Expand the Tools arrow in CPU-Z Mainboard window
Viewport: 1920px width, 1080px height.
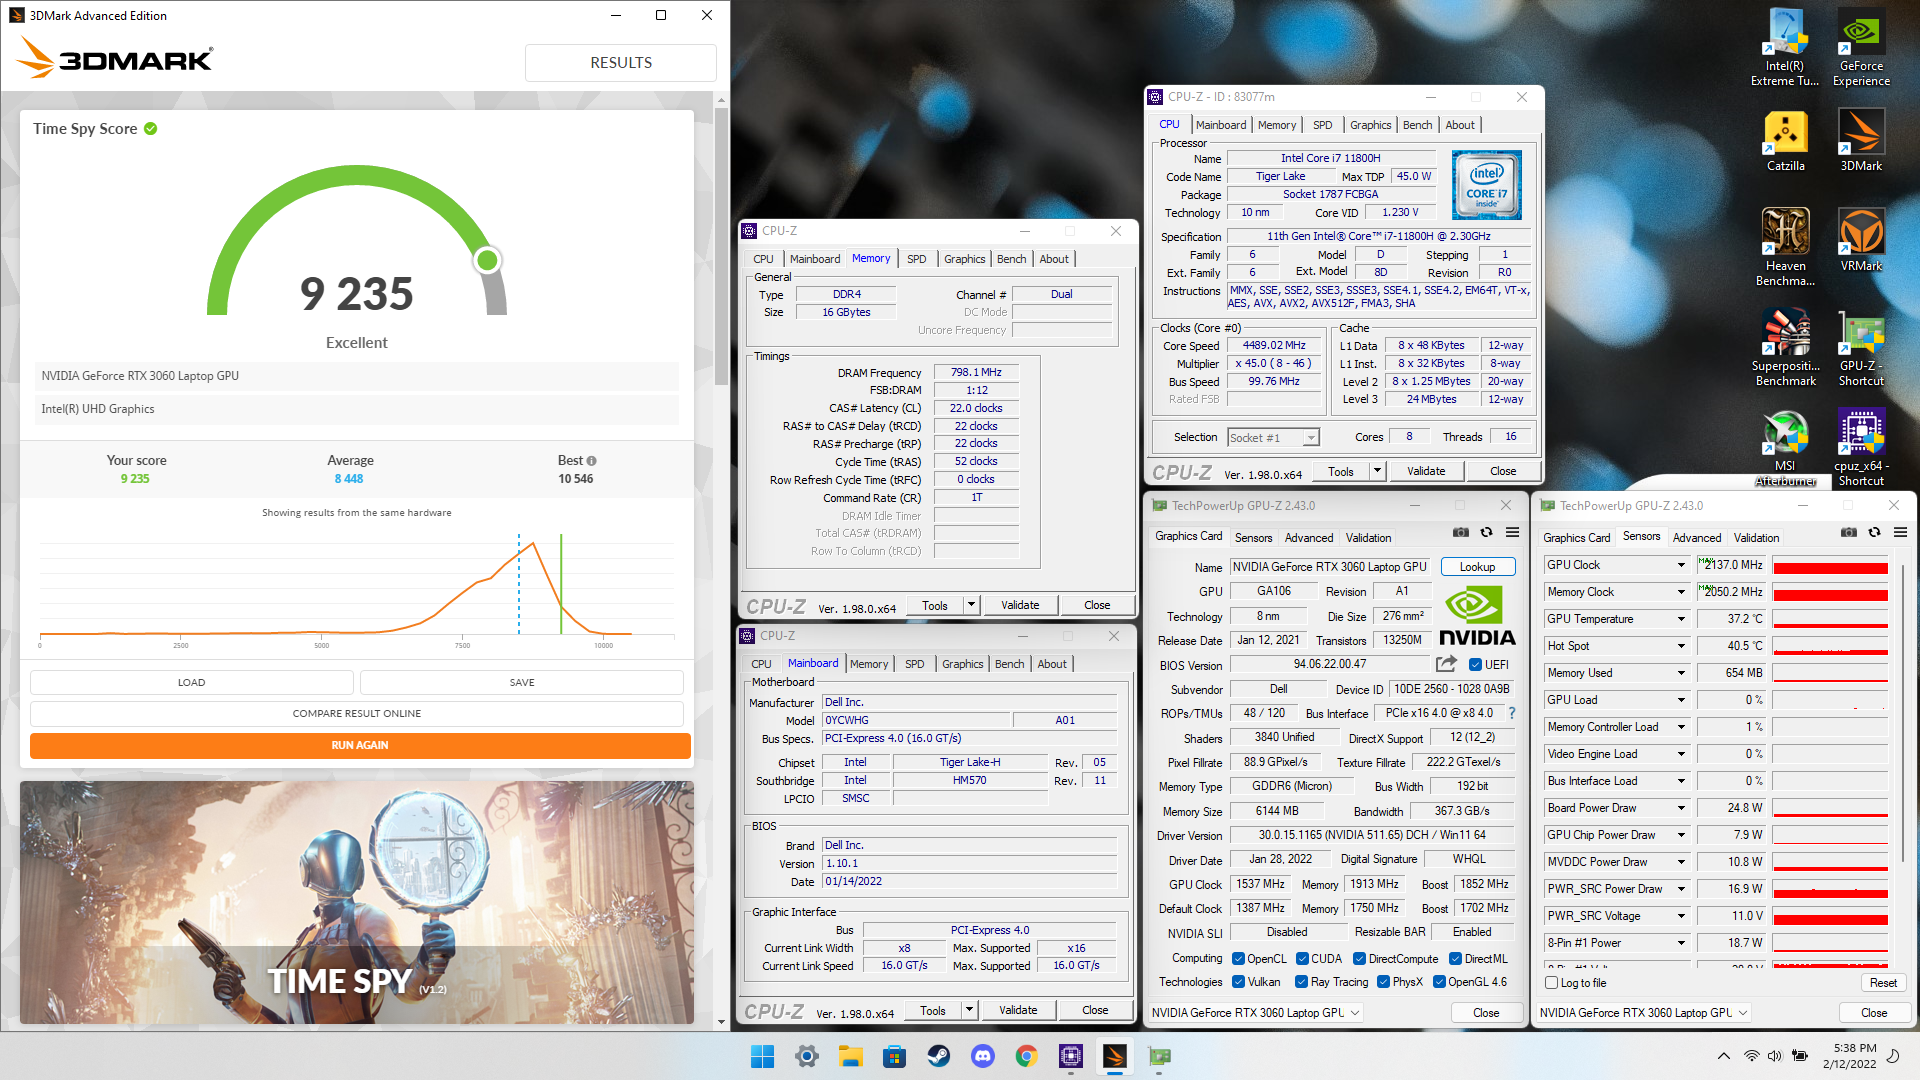969,1010
